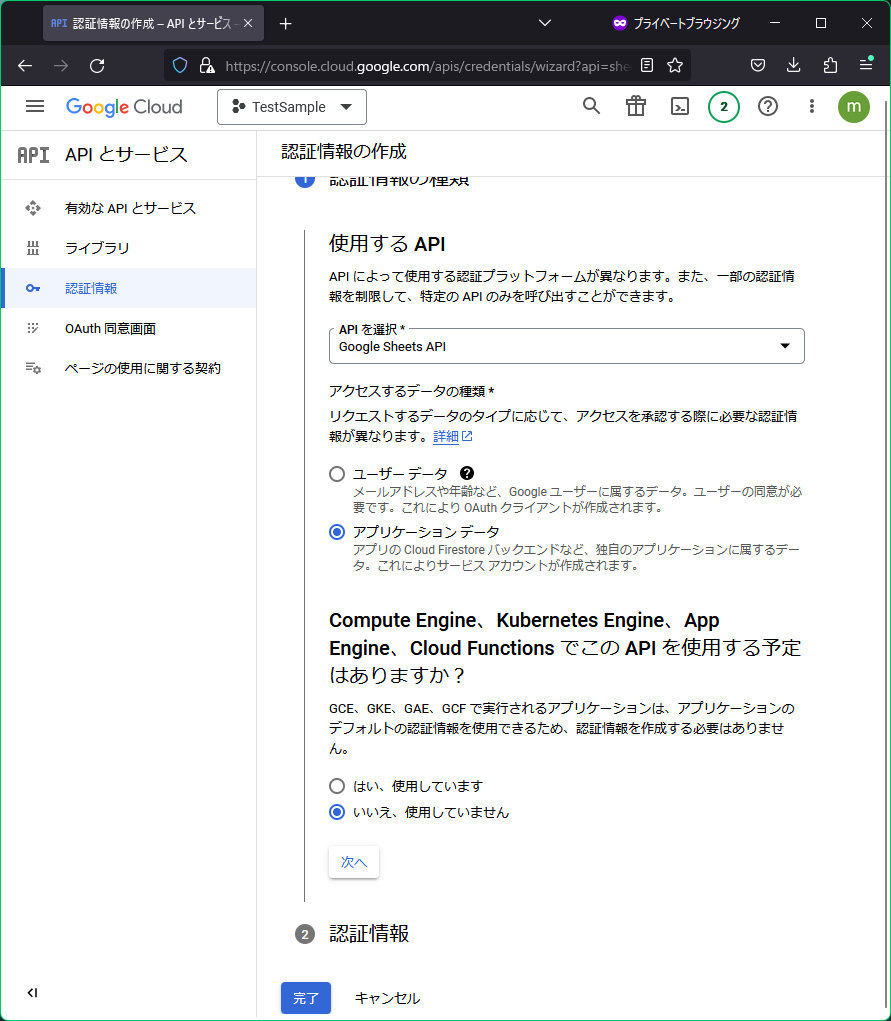Select the はい、使用しています radio option
The width and height of the screenshot is (891, 1021).
337,786
